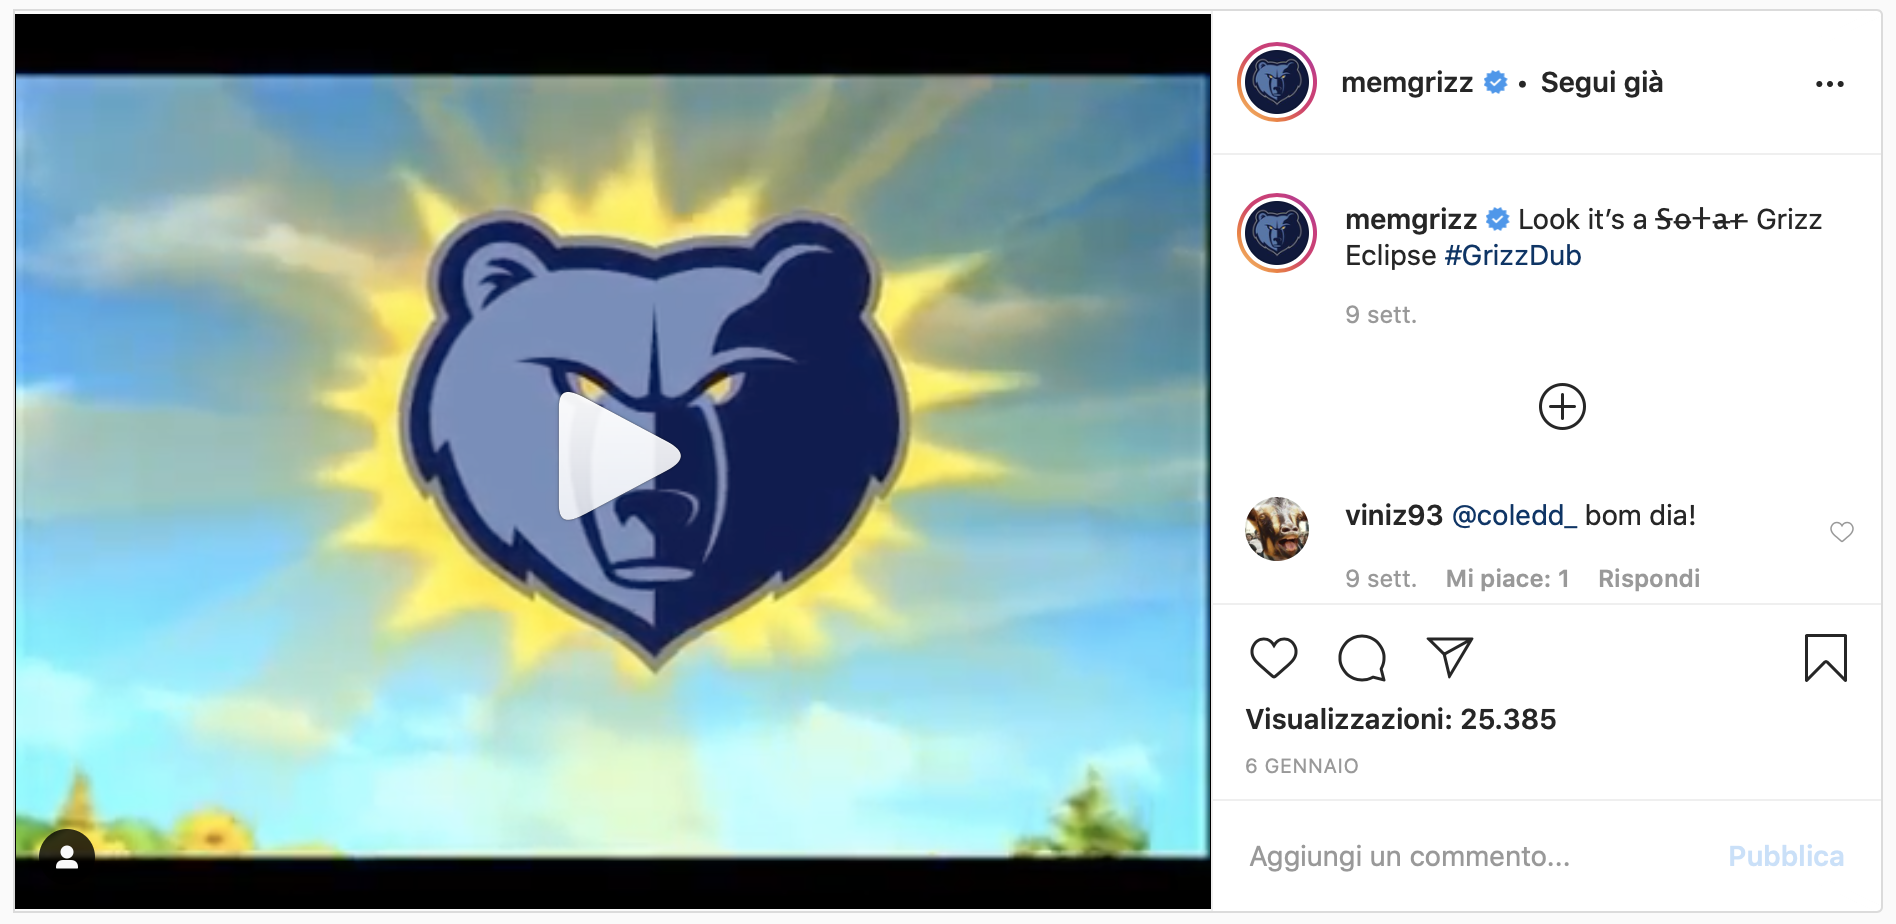Open memgrizz profile picture in header
The image size is (1896, 924).
point(1277,82)
